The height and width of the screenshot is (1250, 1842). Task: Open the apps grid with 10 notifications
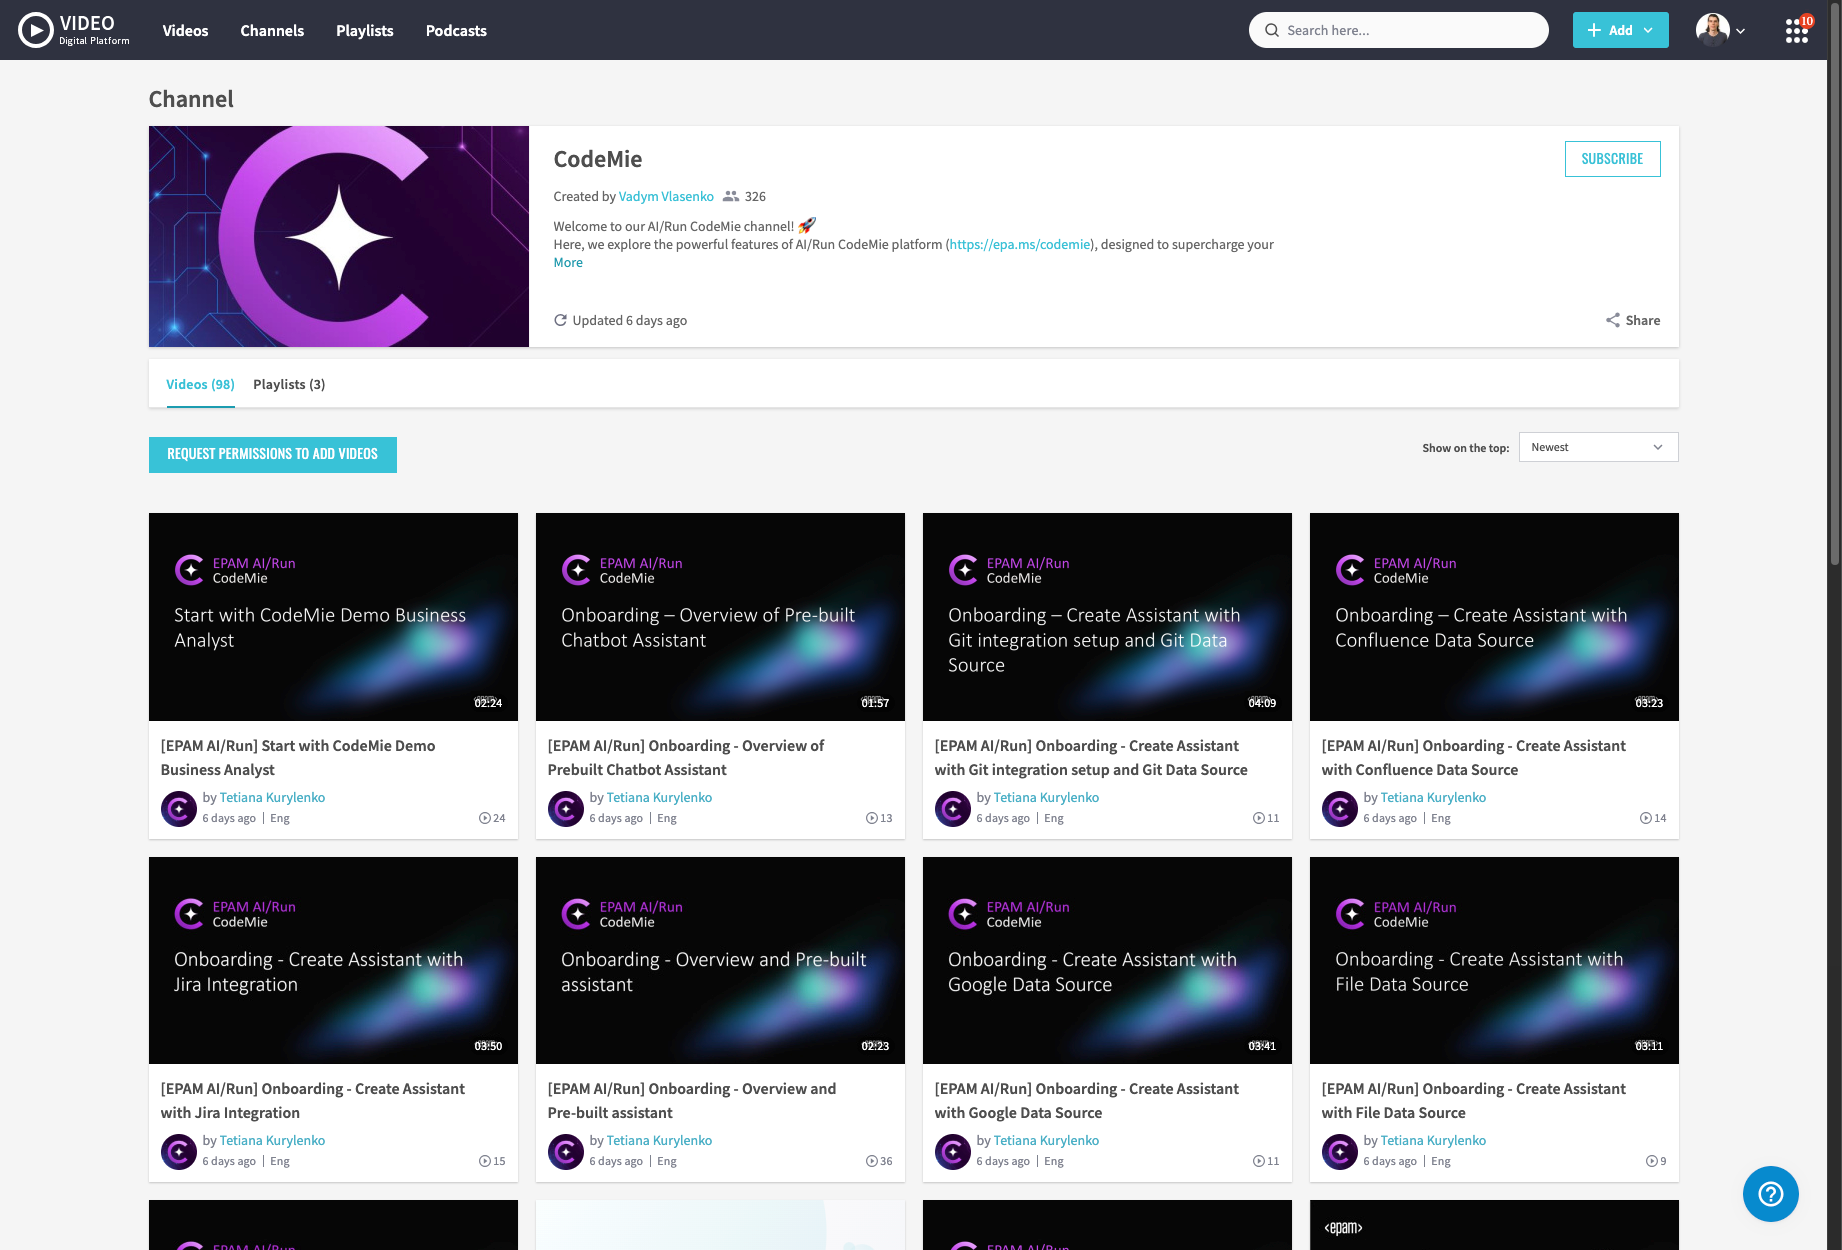(x=1796, y=30)
